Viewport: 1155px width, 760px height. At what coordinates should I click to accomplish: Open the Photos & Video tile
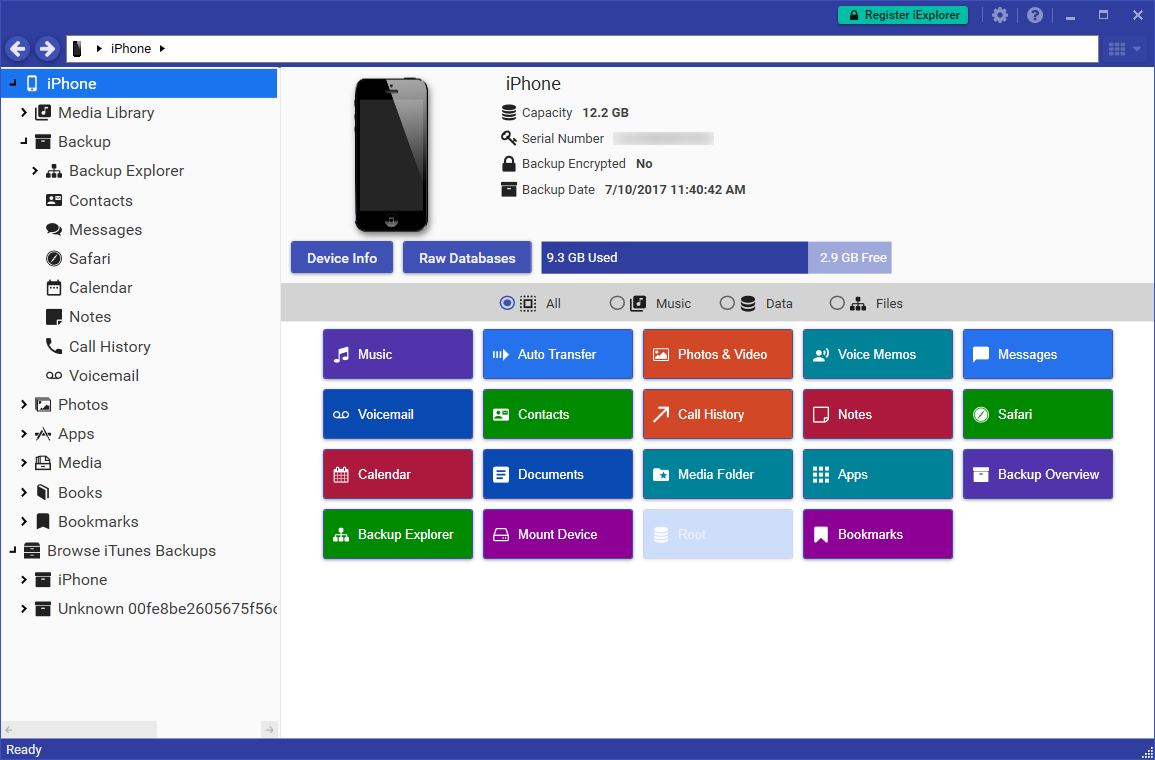(x=717, y=354)
